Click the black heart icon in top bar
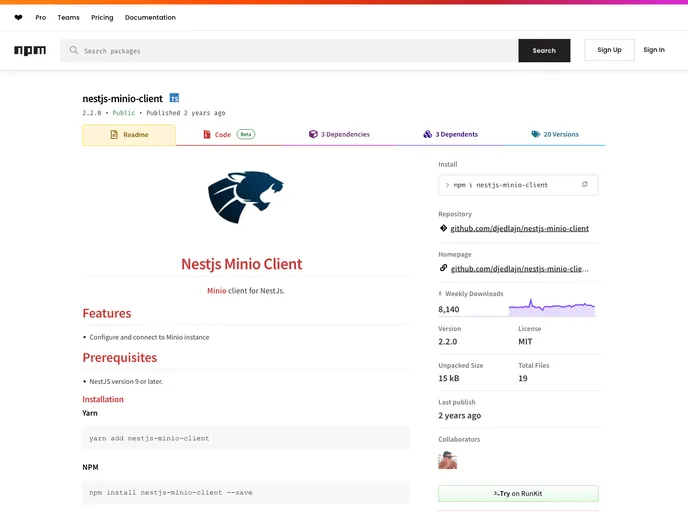This screenshot has width=688, height=512. (x=18, y=18)
